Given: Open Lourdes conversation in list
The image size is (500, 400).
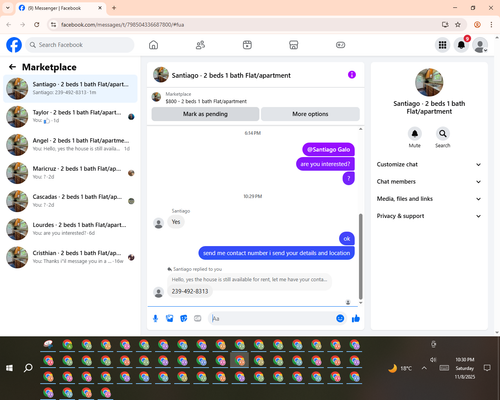Looking at the screenshot, I should coord(70,229).
